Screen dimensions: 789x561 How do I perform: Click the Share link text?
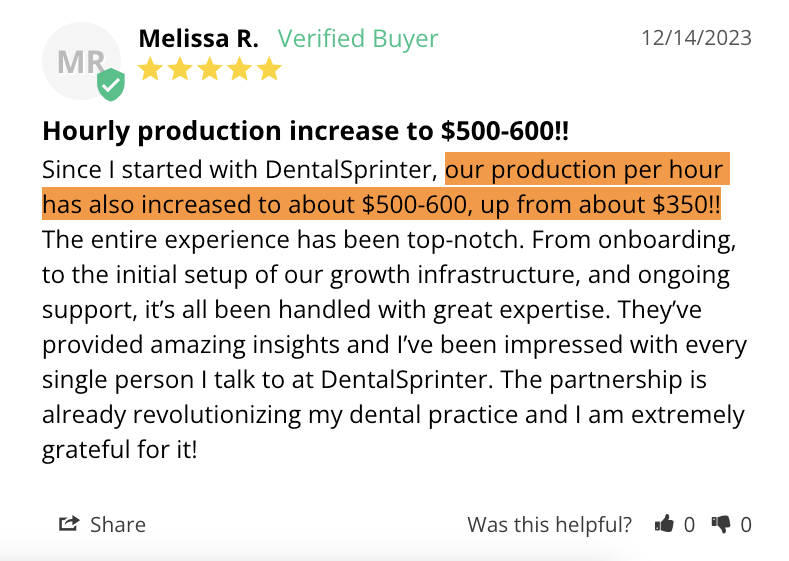tap(118, 524)
